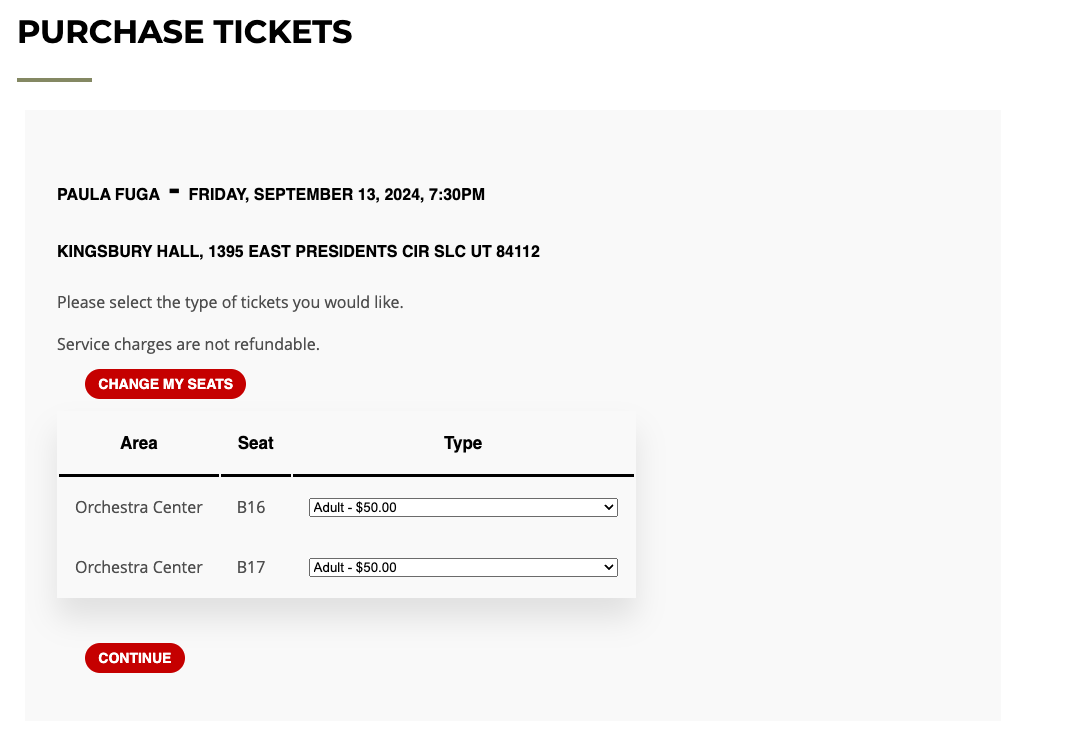Click the service charges refund notice

click(188, 344)
